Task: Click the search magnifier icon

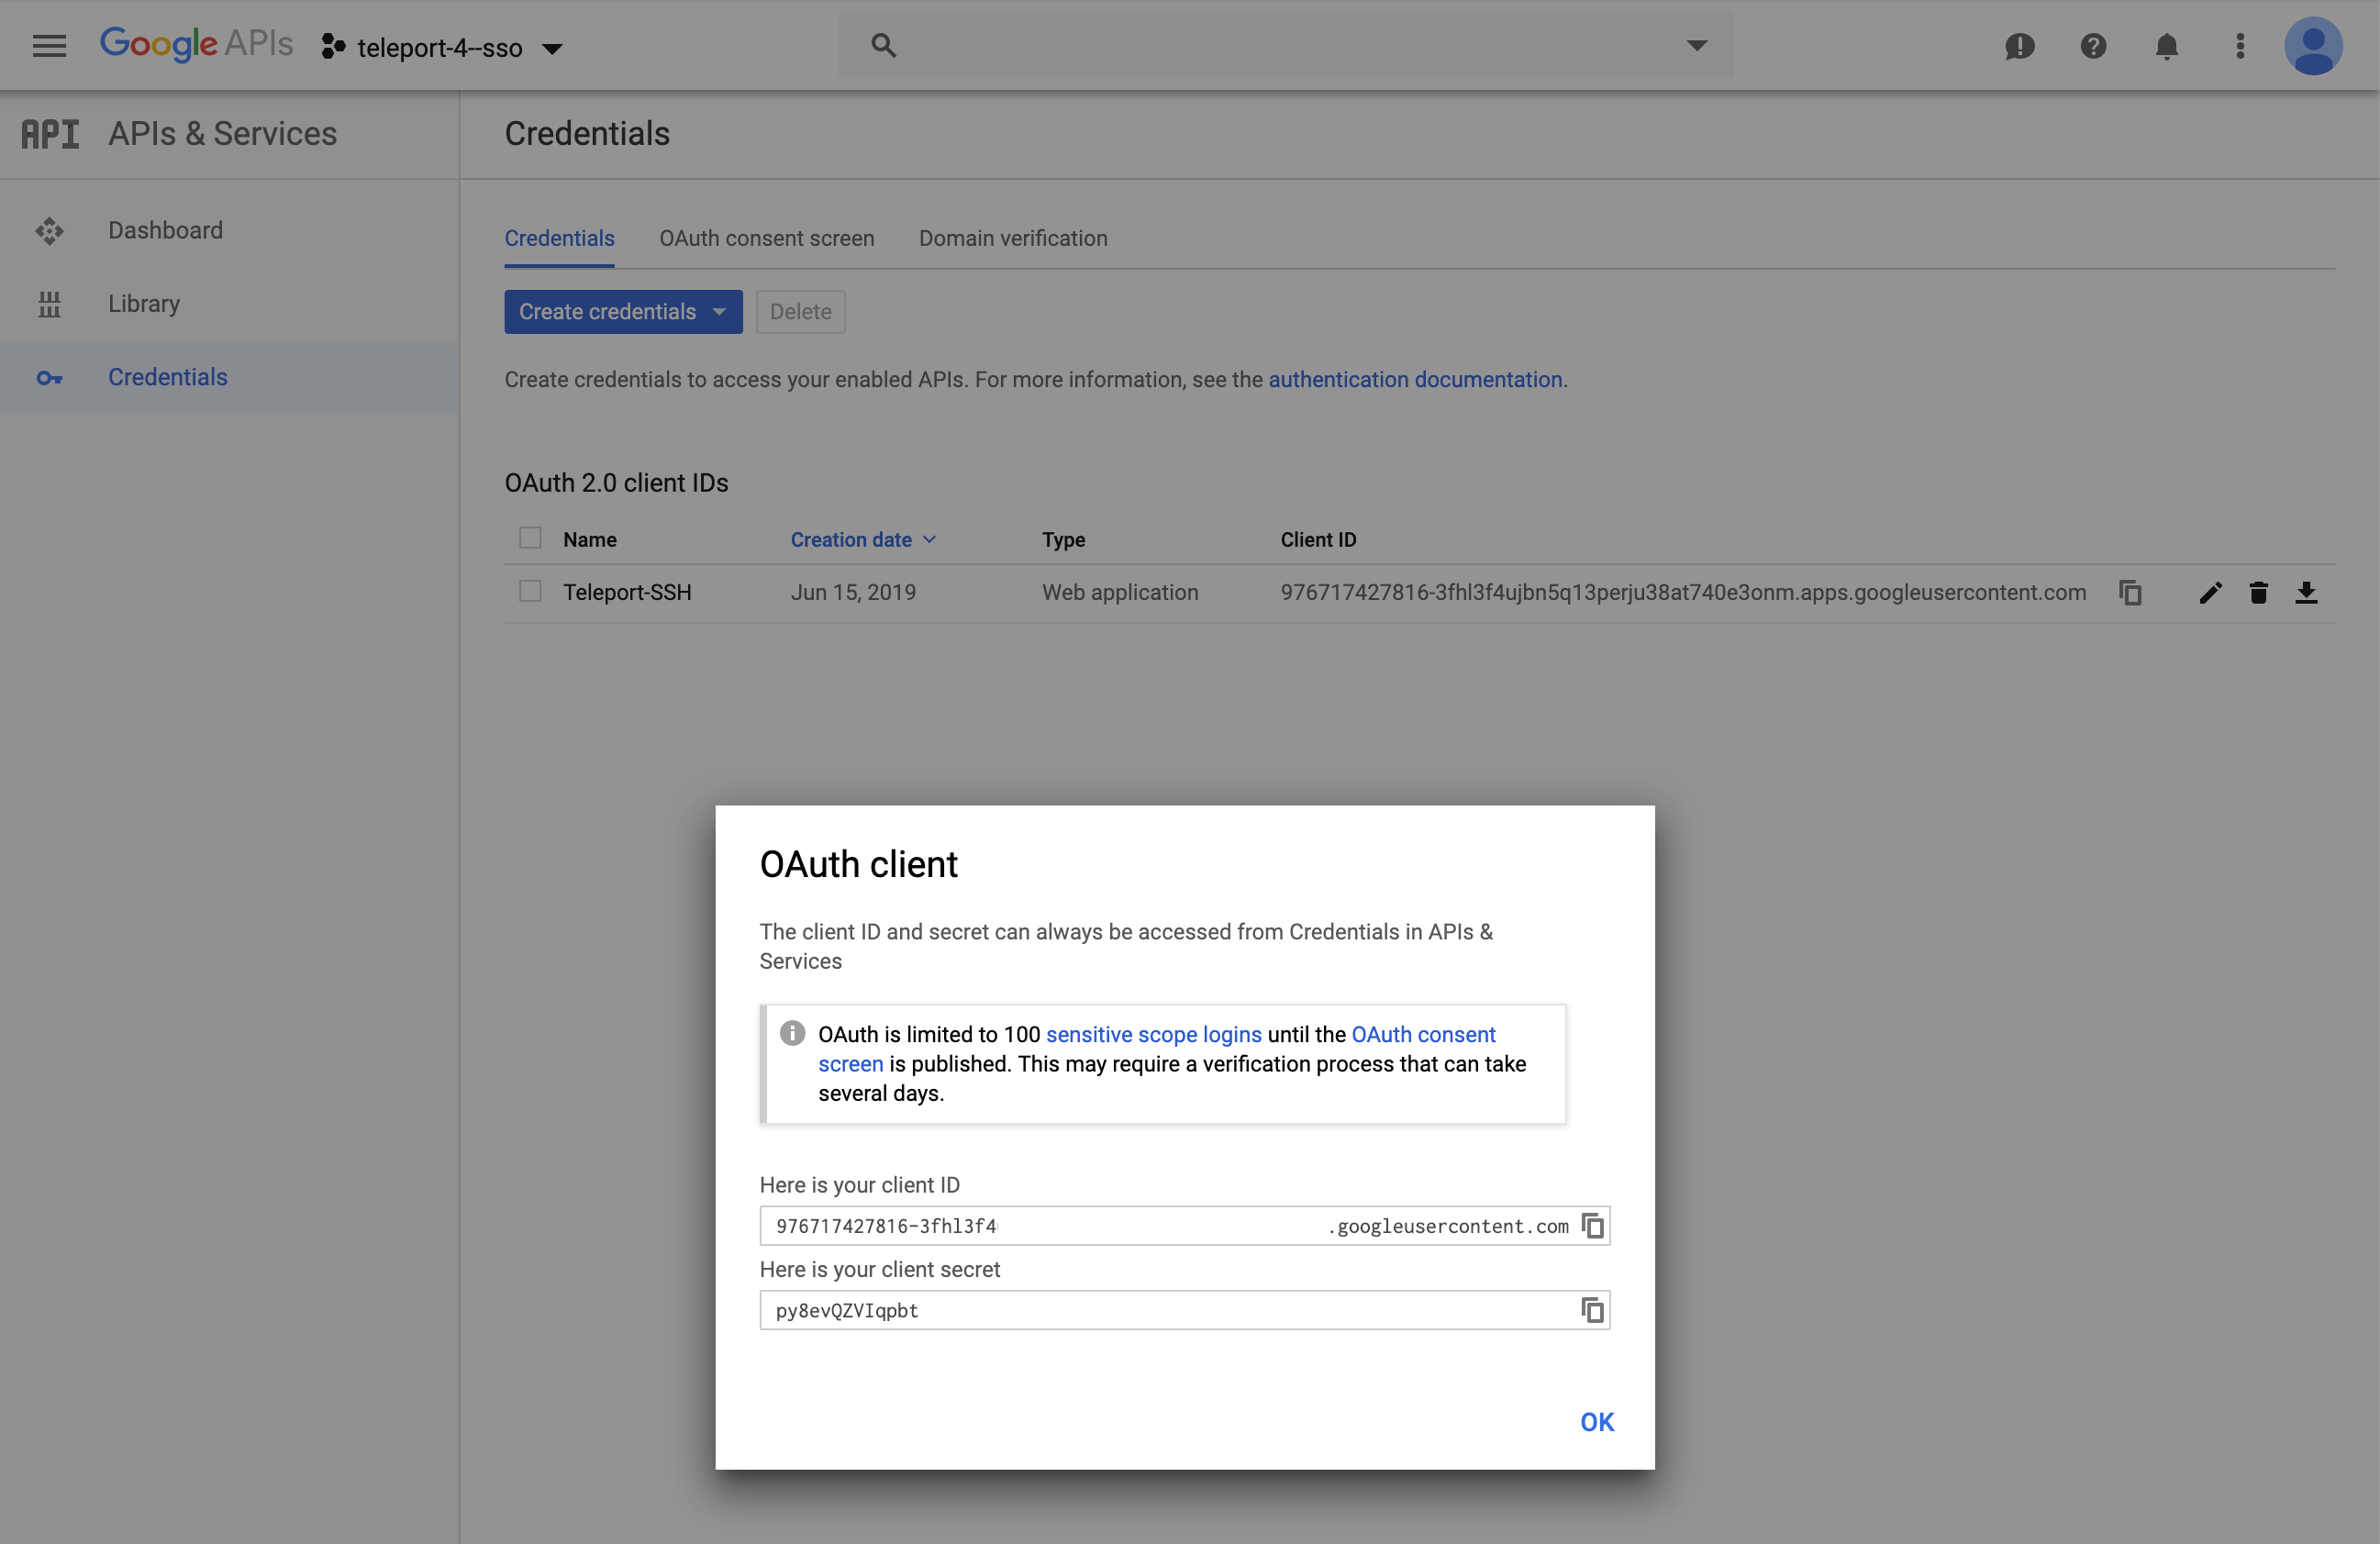Action: 883,45
